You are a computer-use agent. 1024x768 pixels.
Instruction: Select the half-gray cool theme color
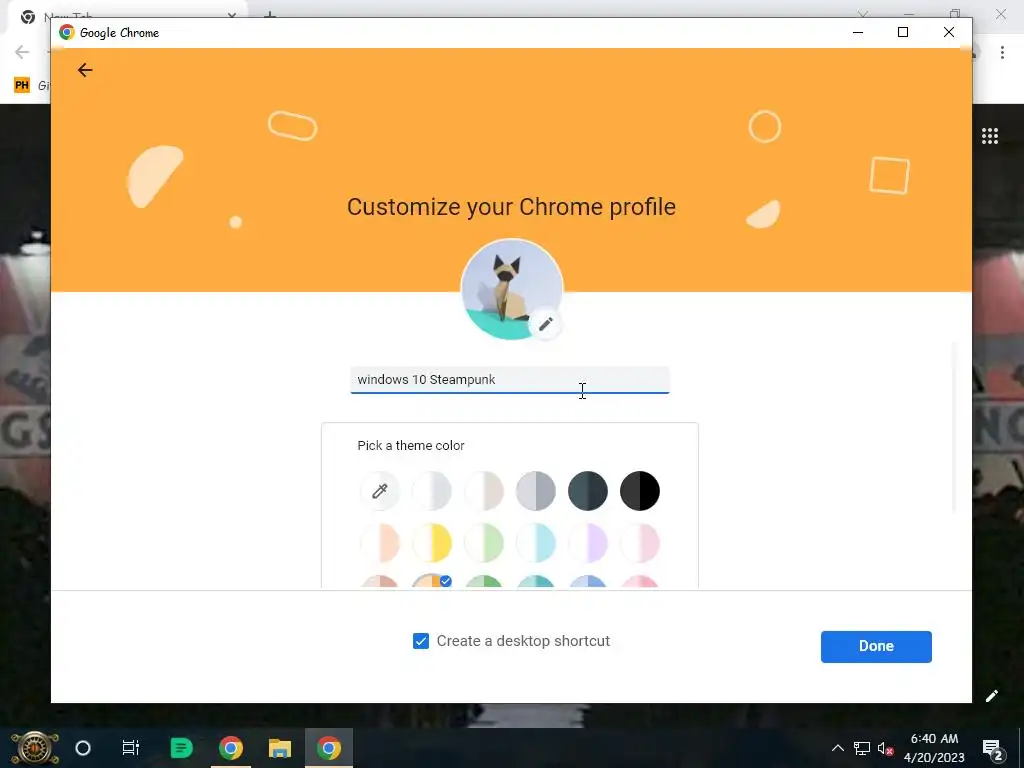[536, 490]
